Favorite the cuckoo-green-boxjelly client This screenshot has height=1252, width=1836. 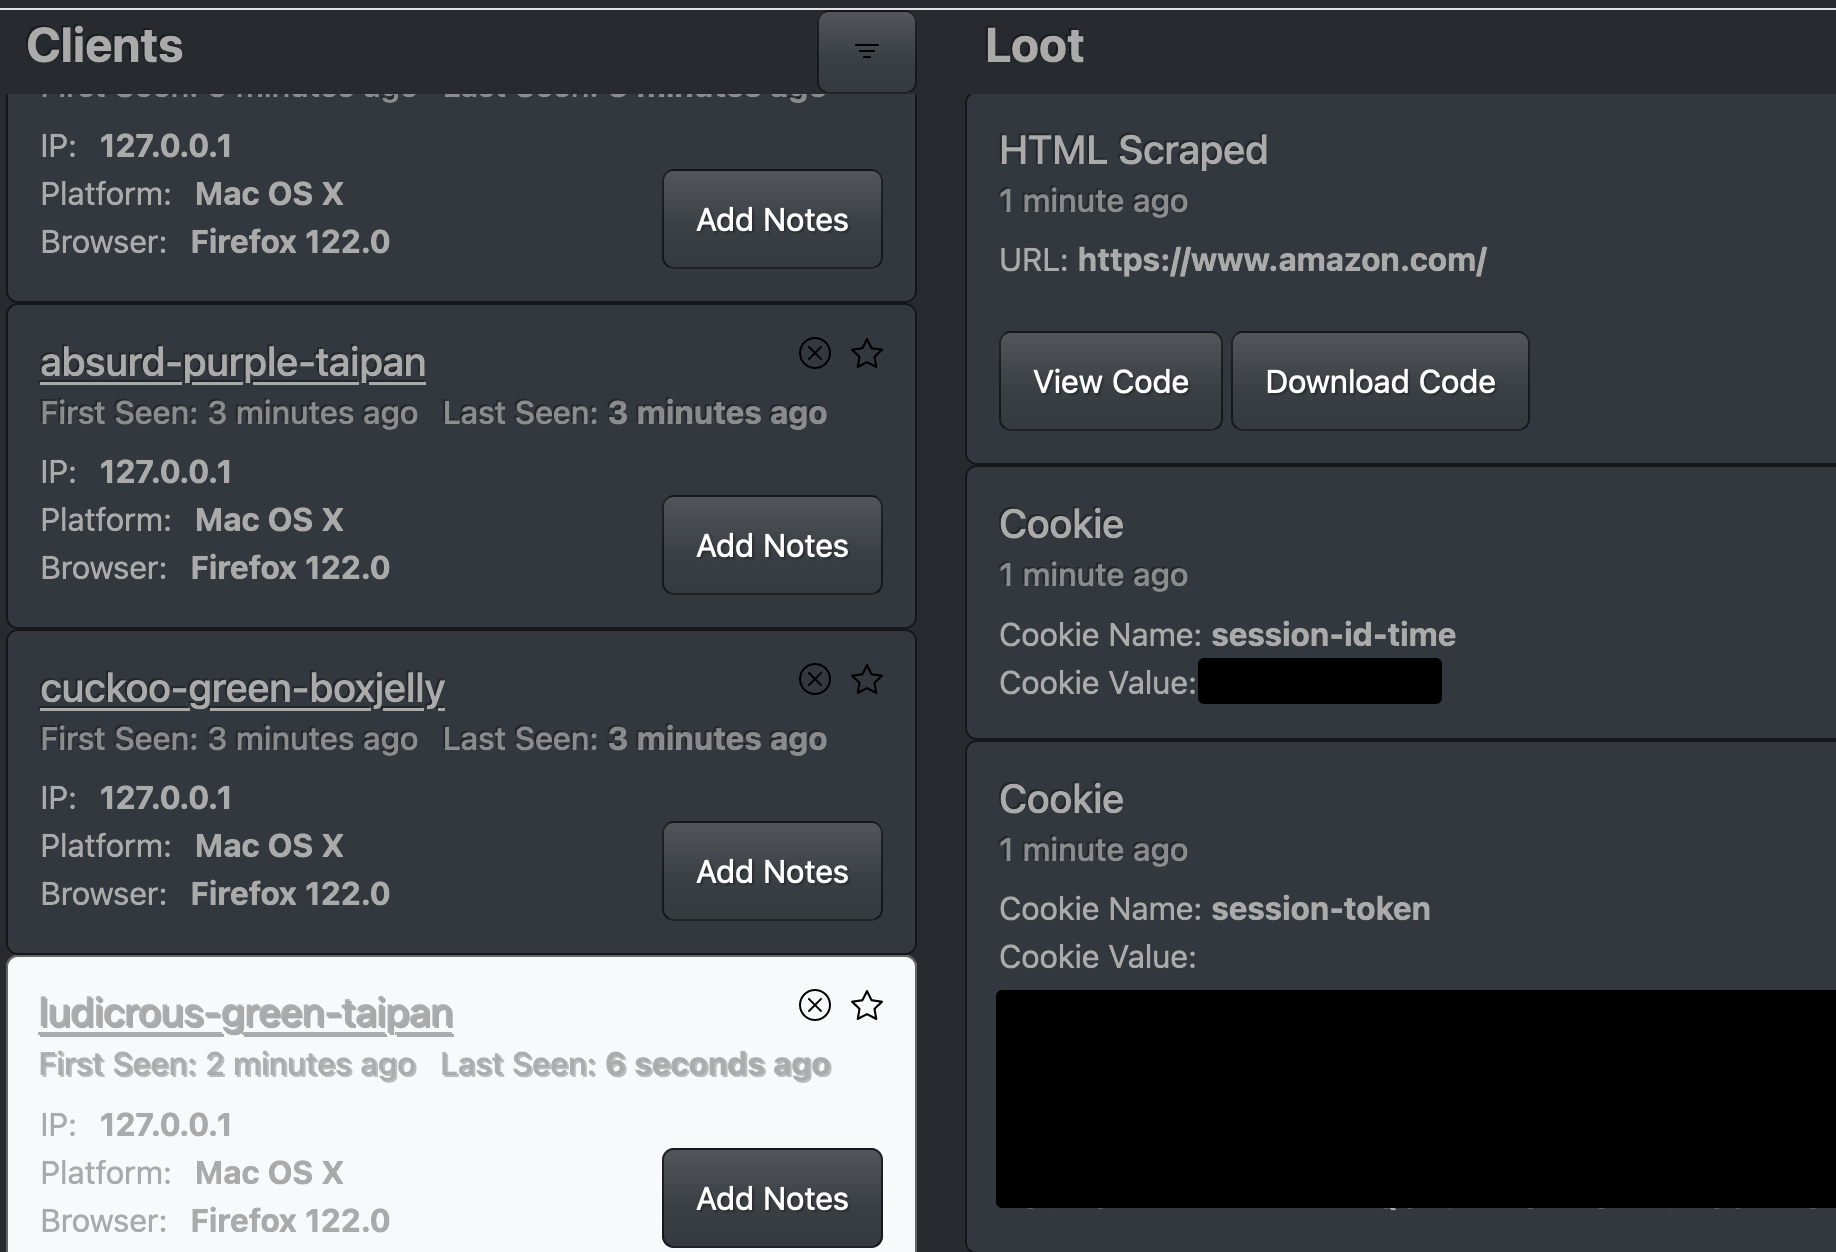click(x=867, y=679)
